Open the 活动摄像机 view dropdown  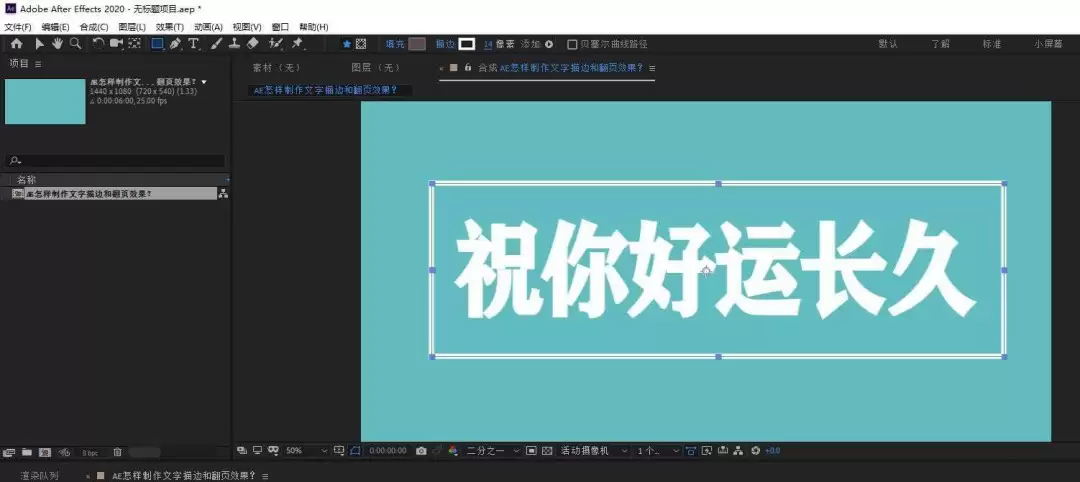[594, 450]
